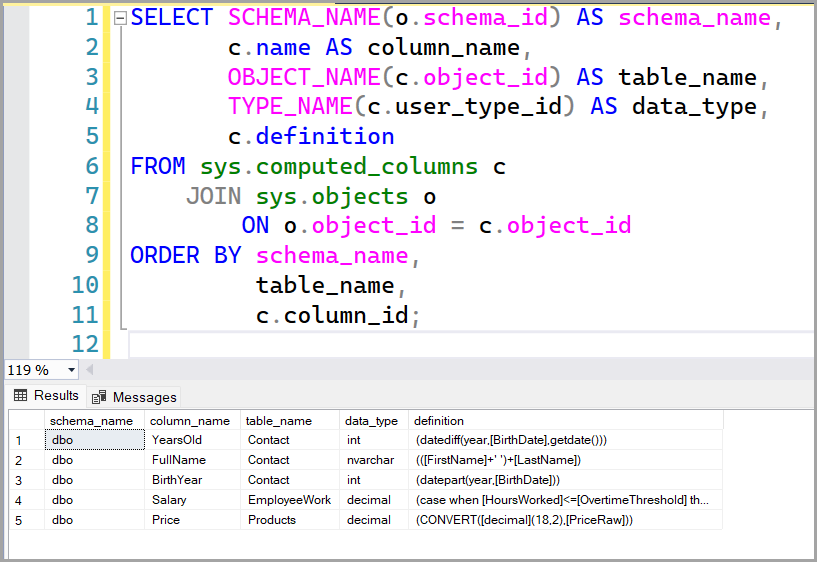Click the dbo cell in row 1
Viewport: 817px width, 562px height.
(x=94, y=440)
